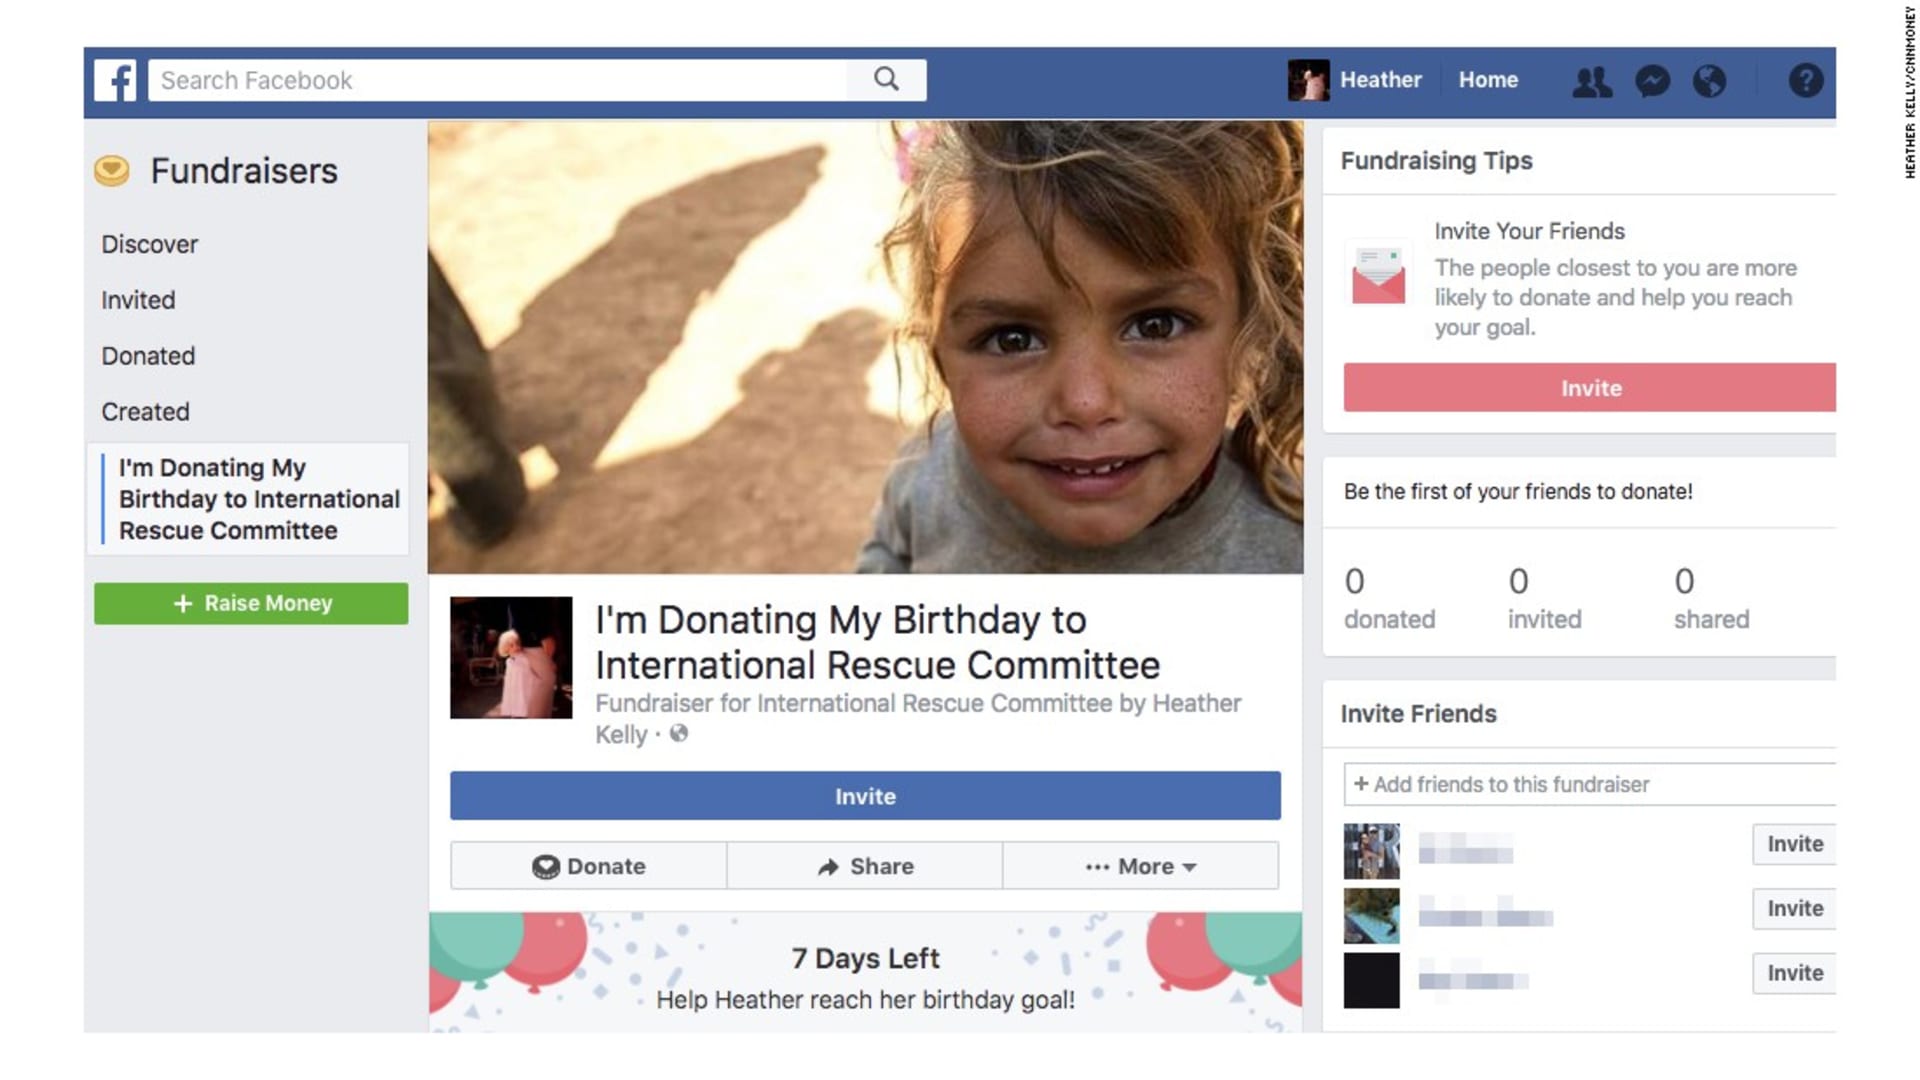Click the help question mark icon
The width and height of the screenshot is (1920, 1080).
[1805, 80]
